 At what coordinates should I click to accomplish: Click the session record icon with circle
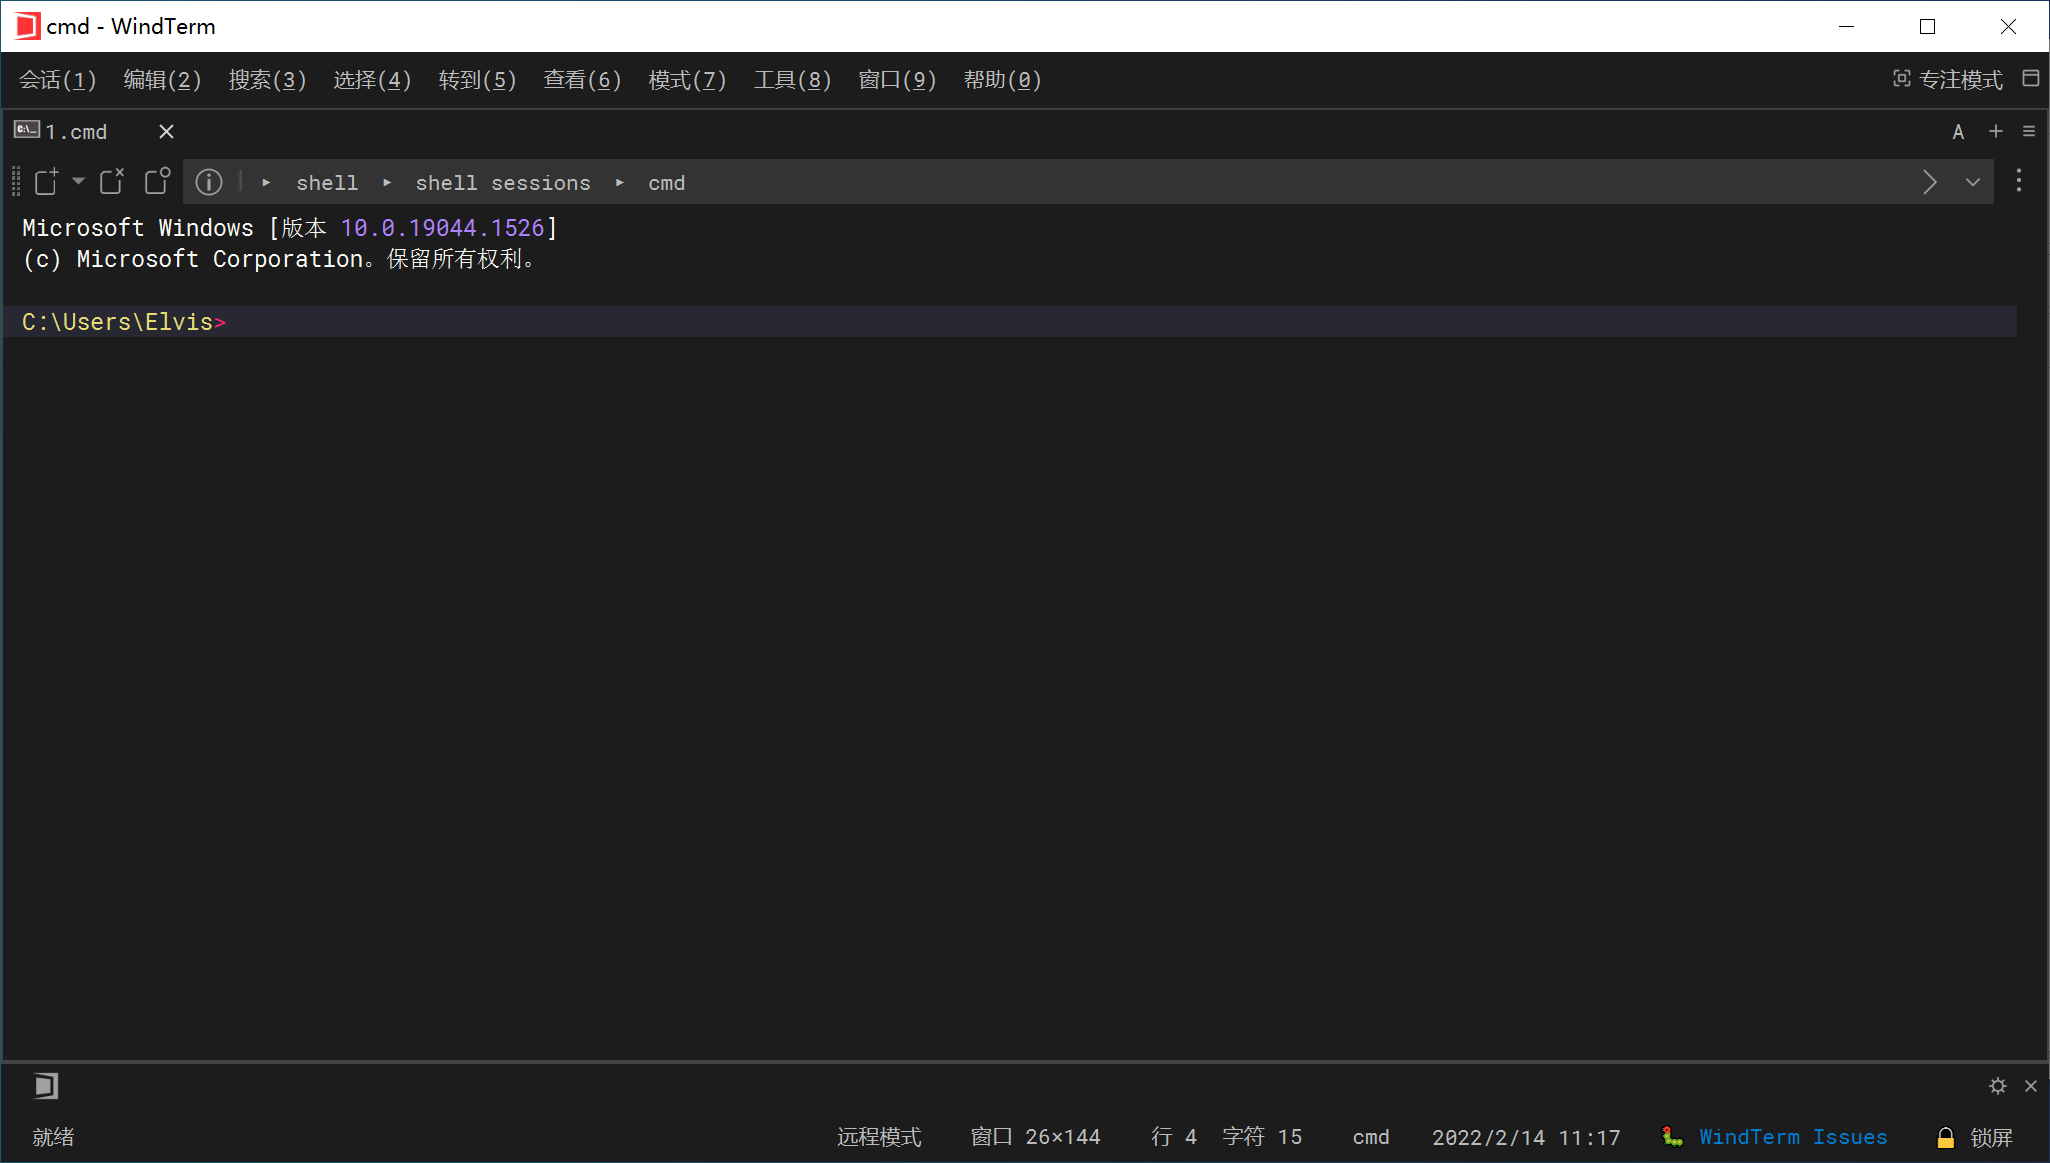point(157,182)
